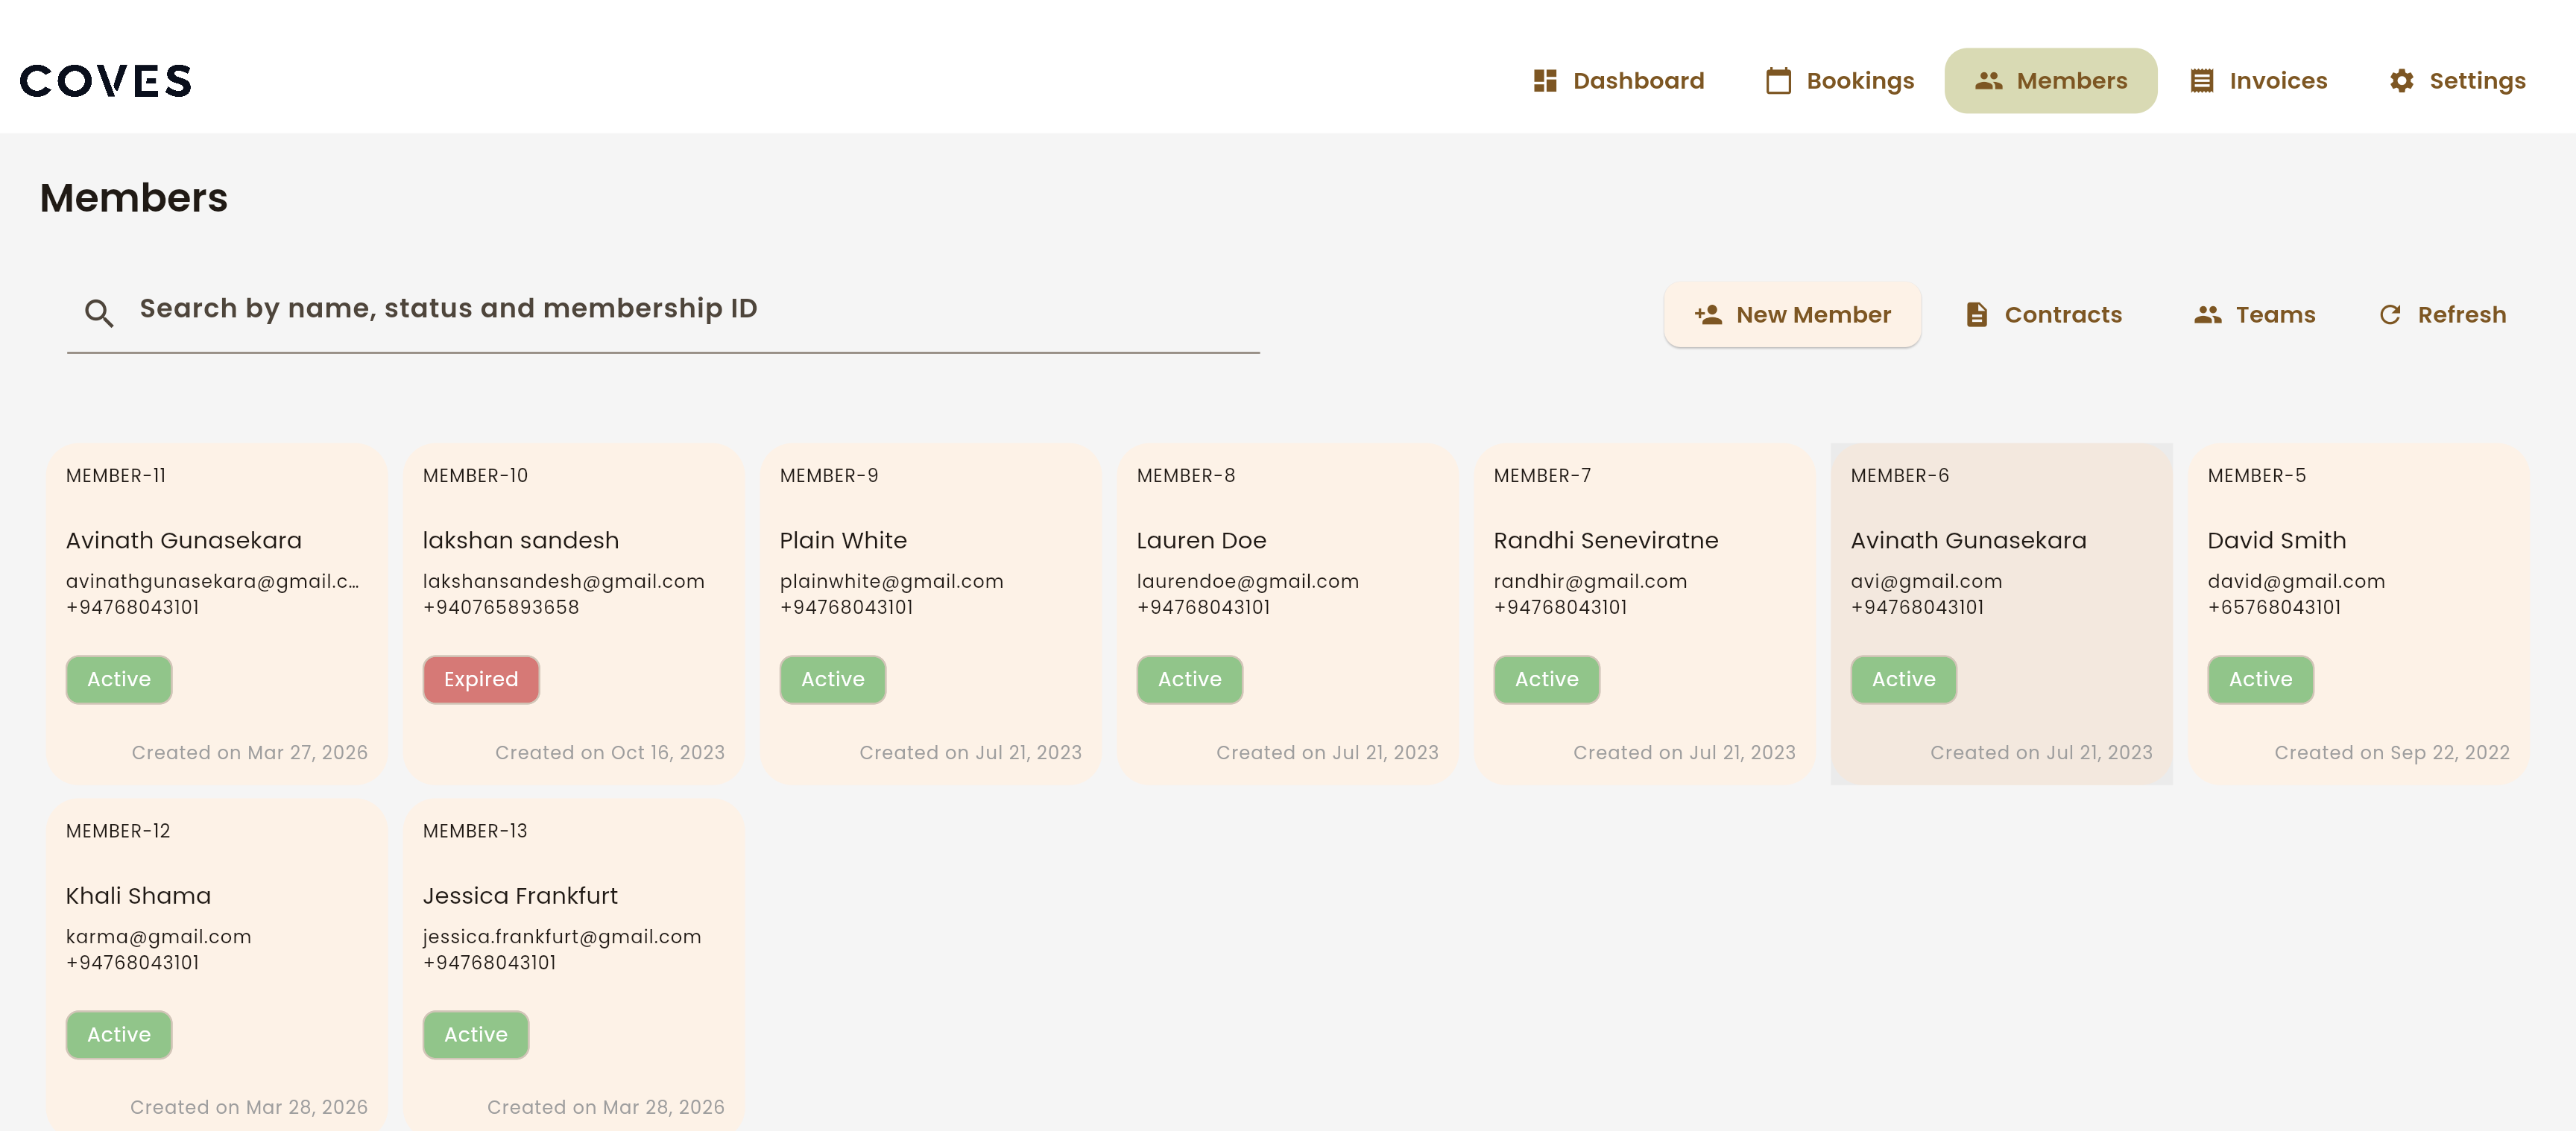Image resolution: width=2576 pixels, height=1131 pixels.
Task: Click the Contracts document icon
Action: point(1976,315)
